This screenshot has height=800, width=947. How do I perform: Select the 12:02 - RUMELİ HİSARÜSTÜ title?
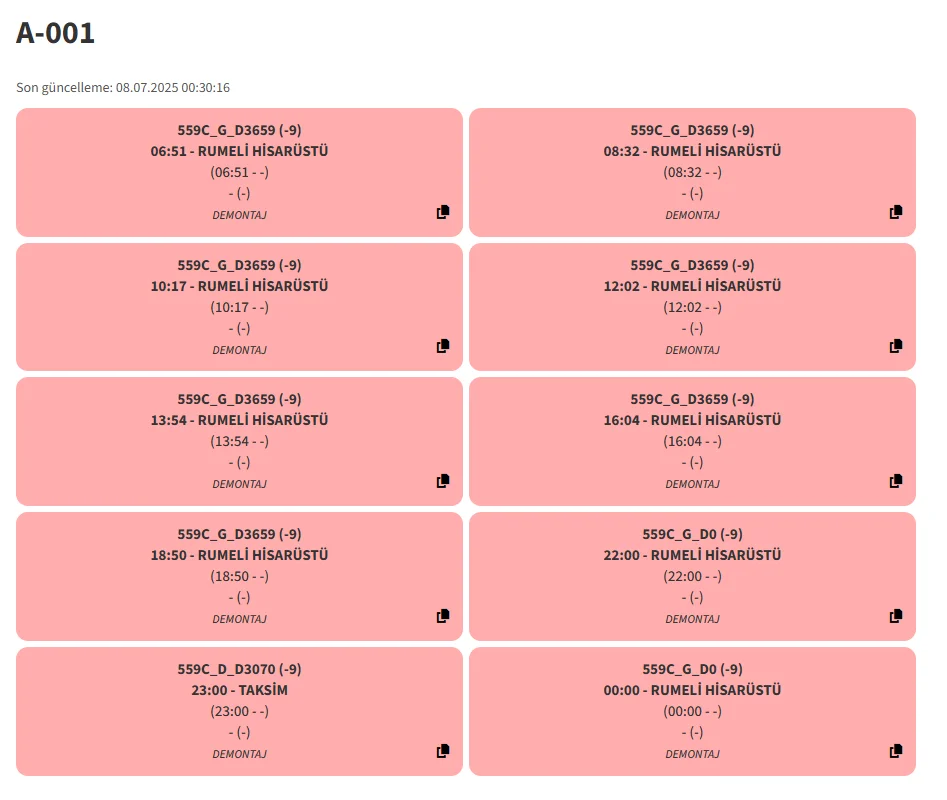(692, 286)
